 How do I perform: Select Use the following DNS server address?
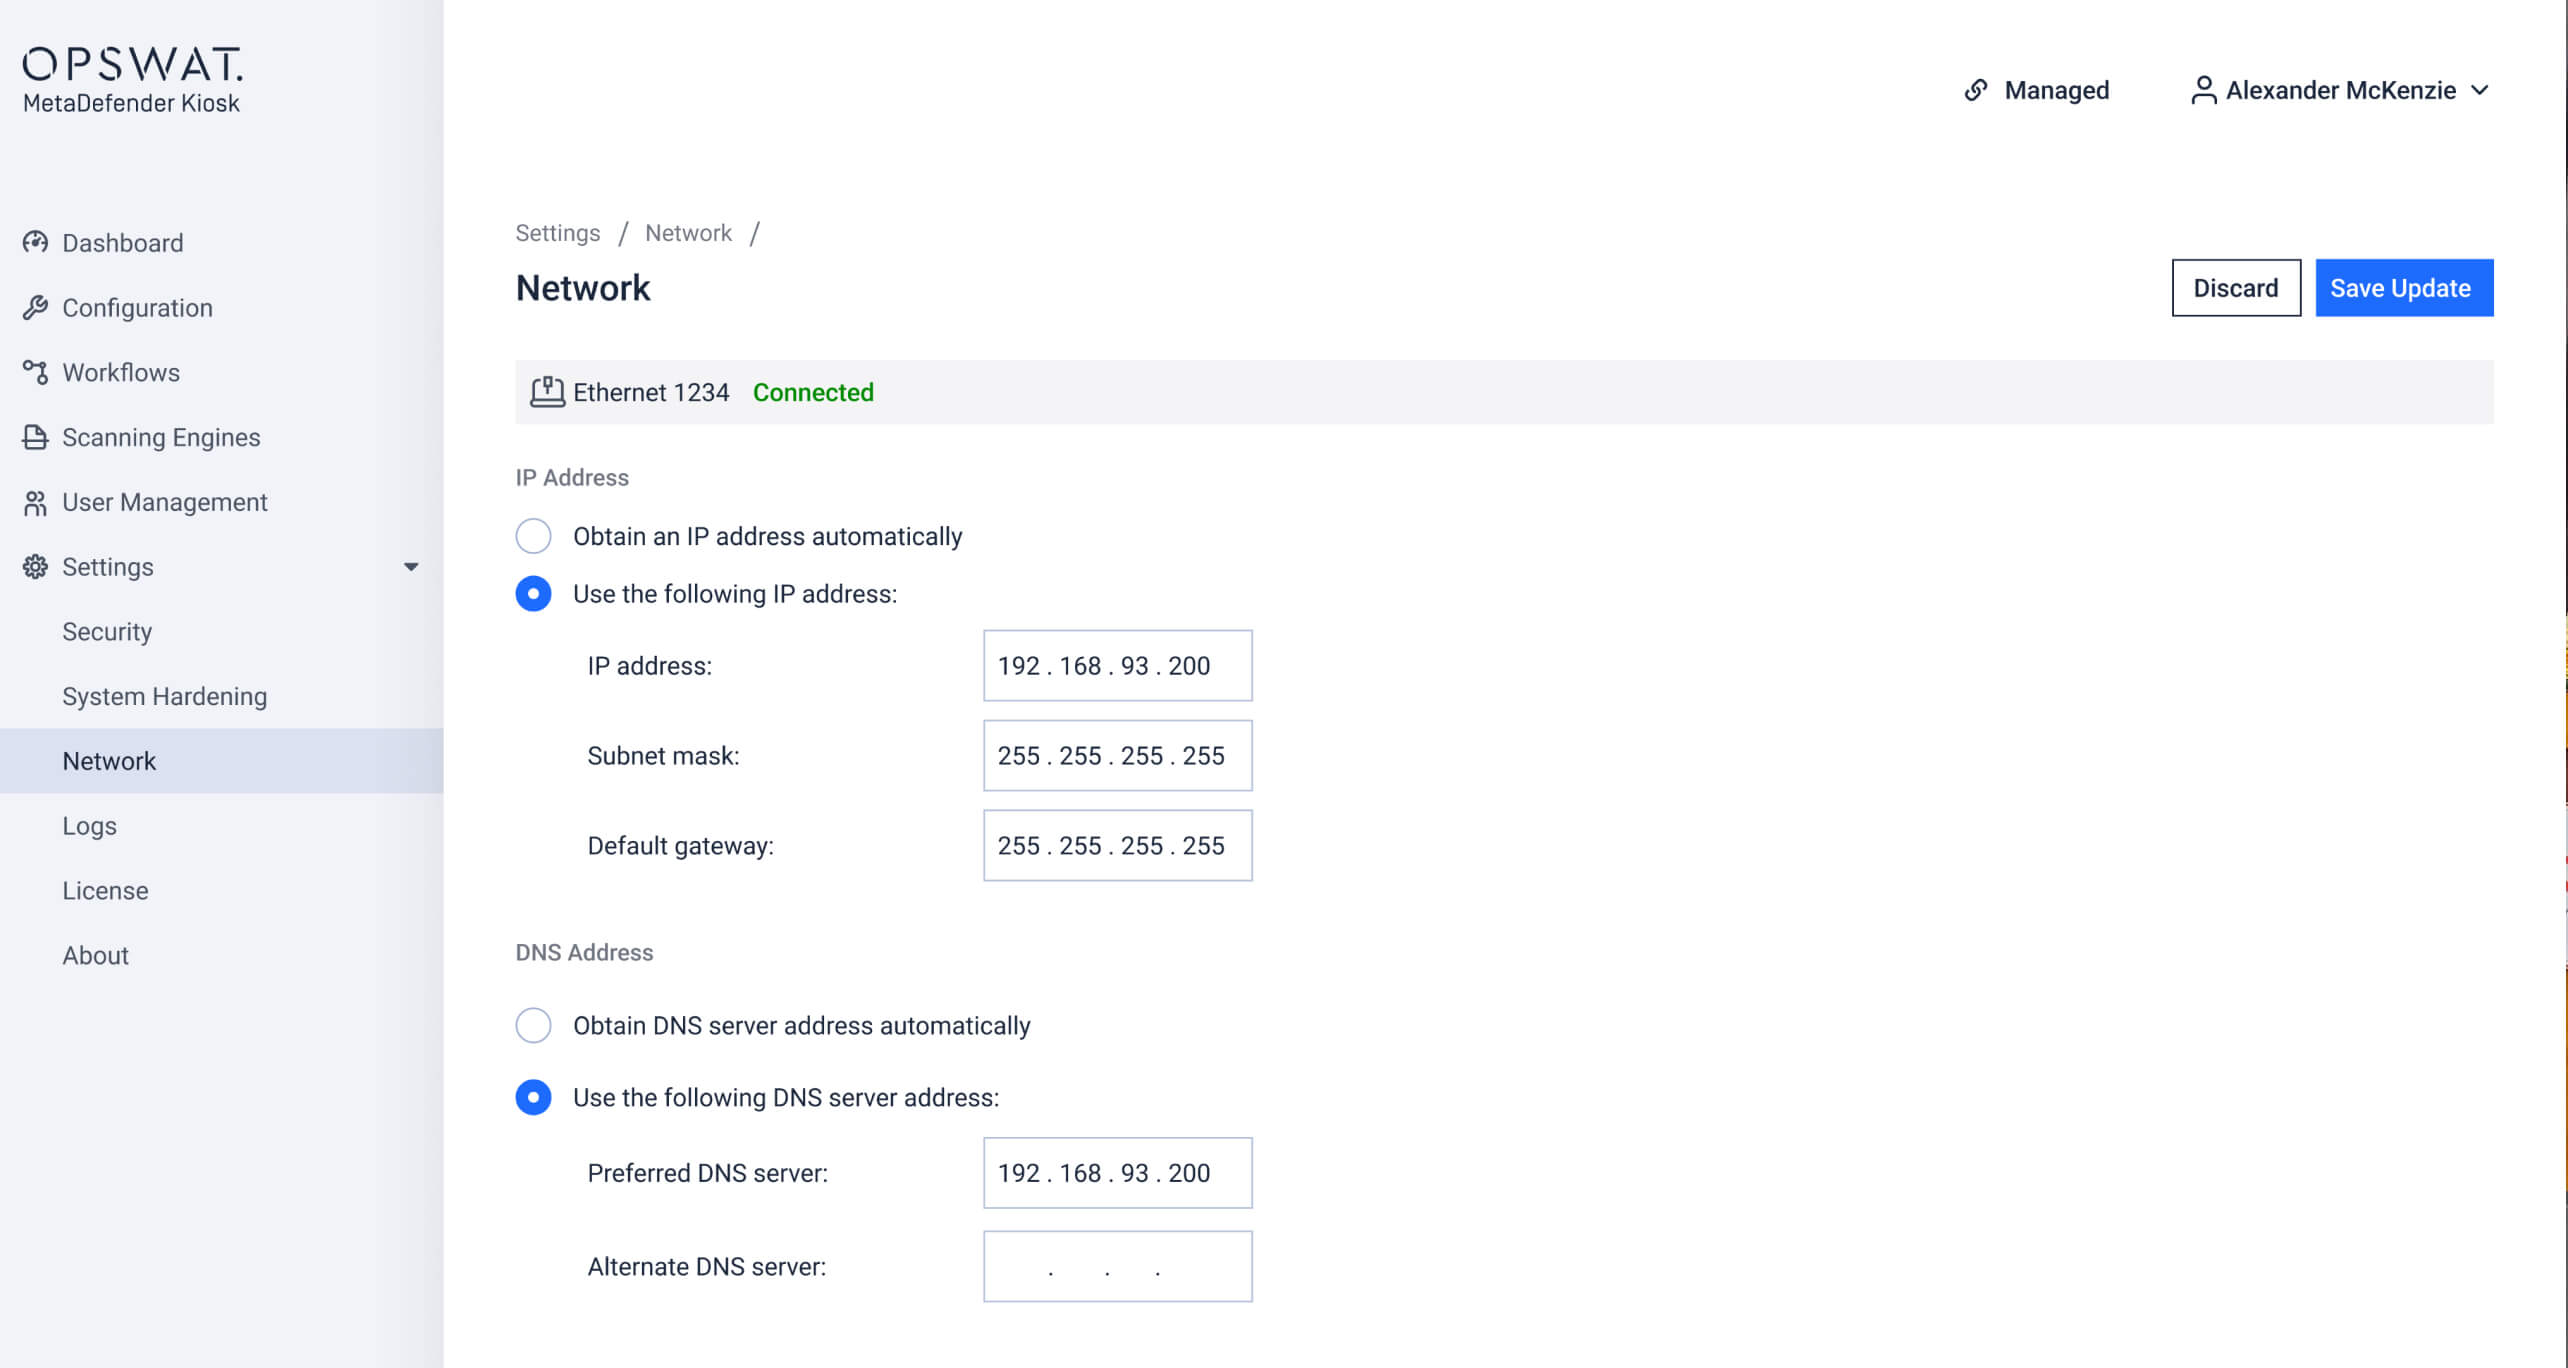(x=534, y=1097)
